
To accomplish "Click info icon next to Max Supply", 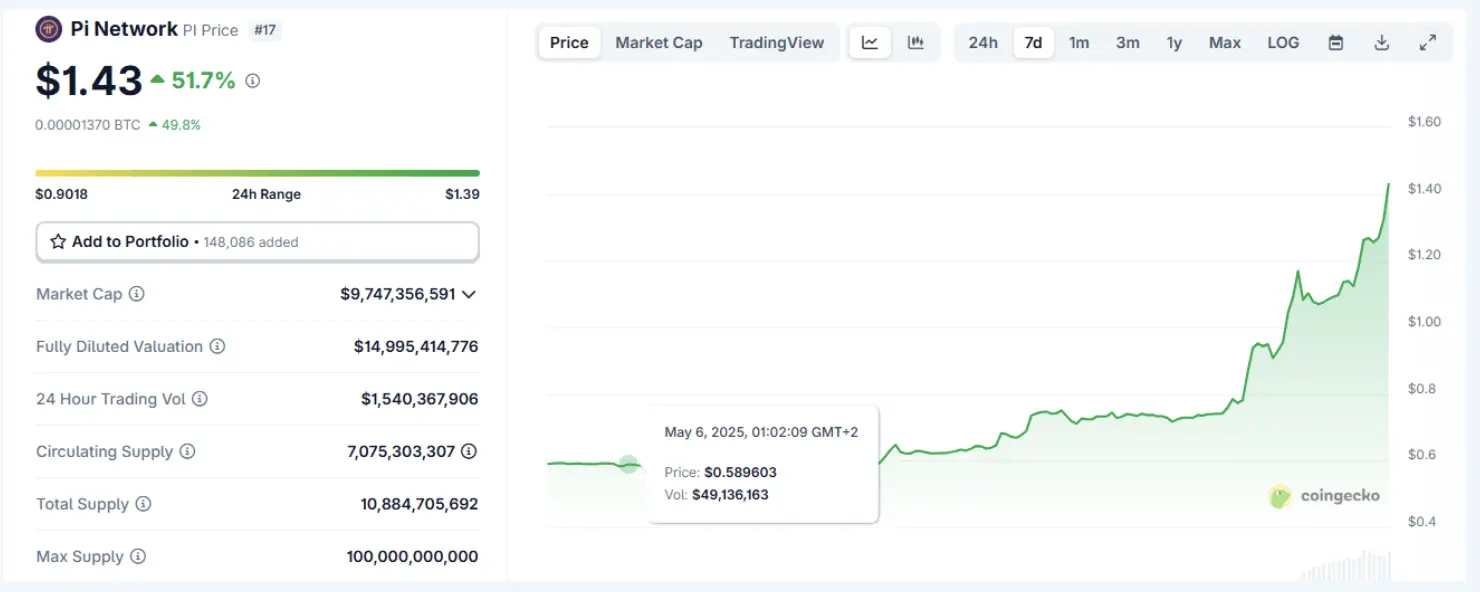I will point(138,556).
